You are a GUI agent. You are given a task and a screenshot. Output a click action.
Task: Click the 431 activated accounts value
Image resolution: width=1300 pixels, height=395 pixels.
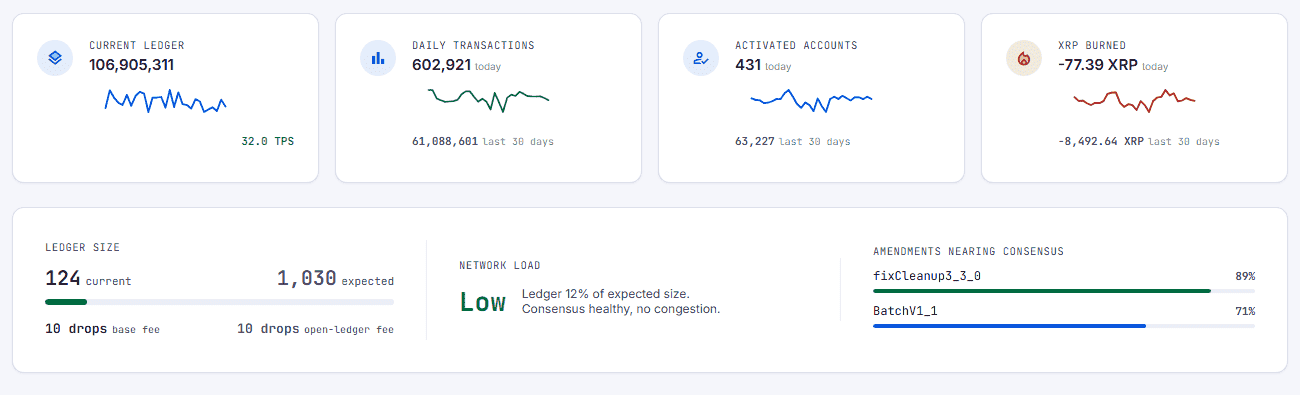click(x=748, y=65)
